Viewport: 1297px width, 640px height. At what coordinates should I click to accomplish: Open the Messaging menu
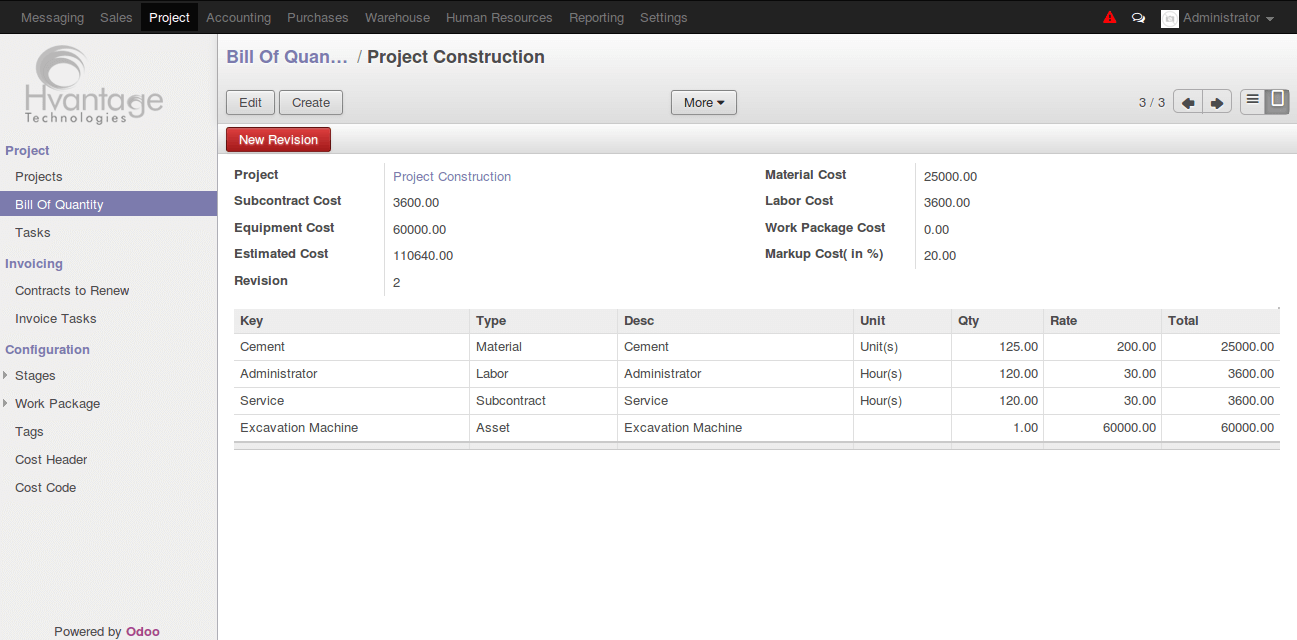pyautogui.click(x=52, y=17)
